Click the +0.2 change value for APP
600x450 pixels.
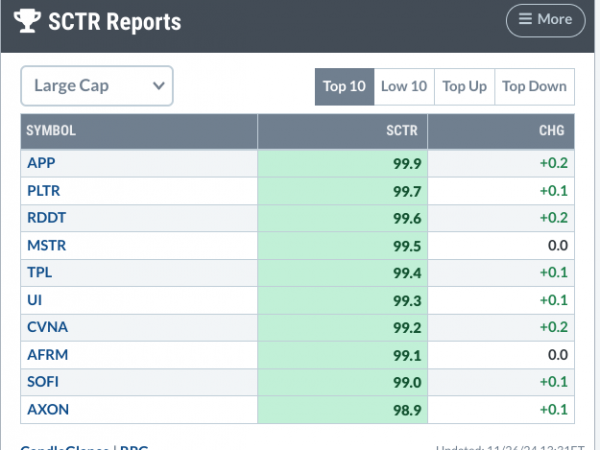coord(554,163)
